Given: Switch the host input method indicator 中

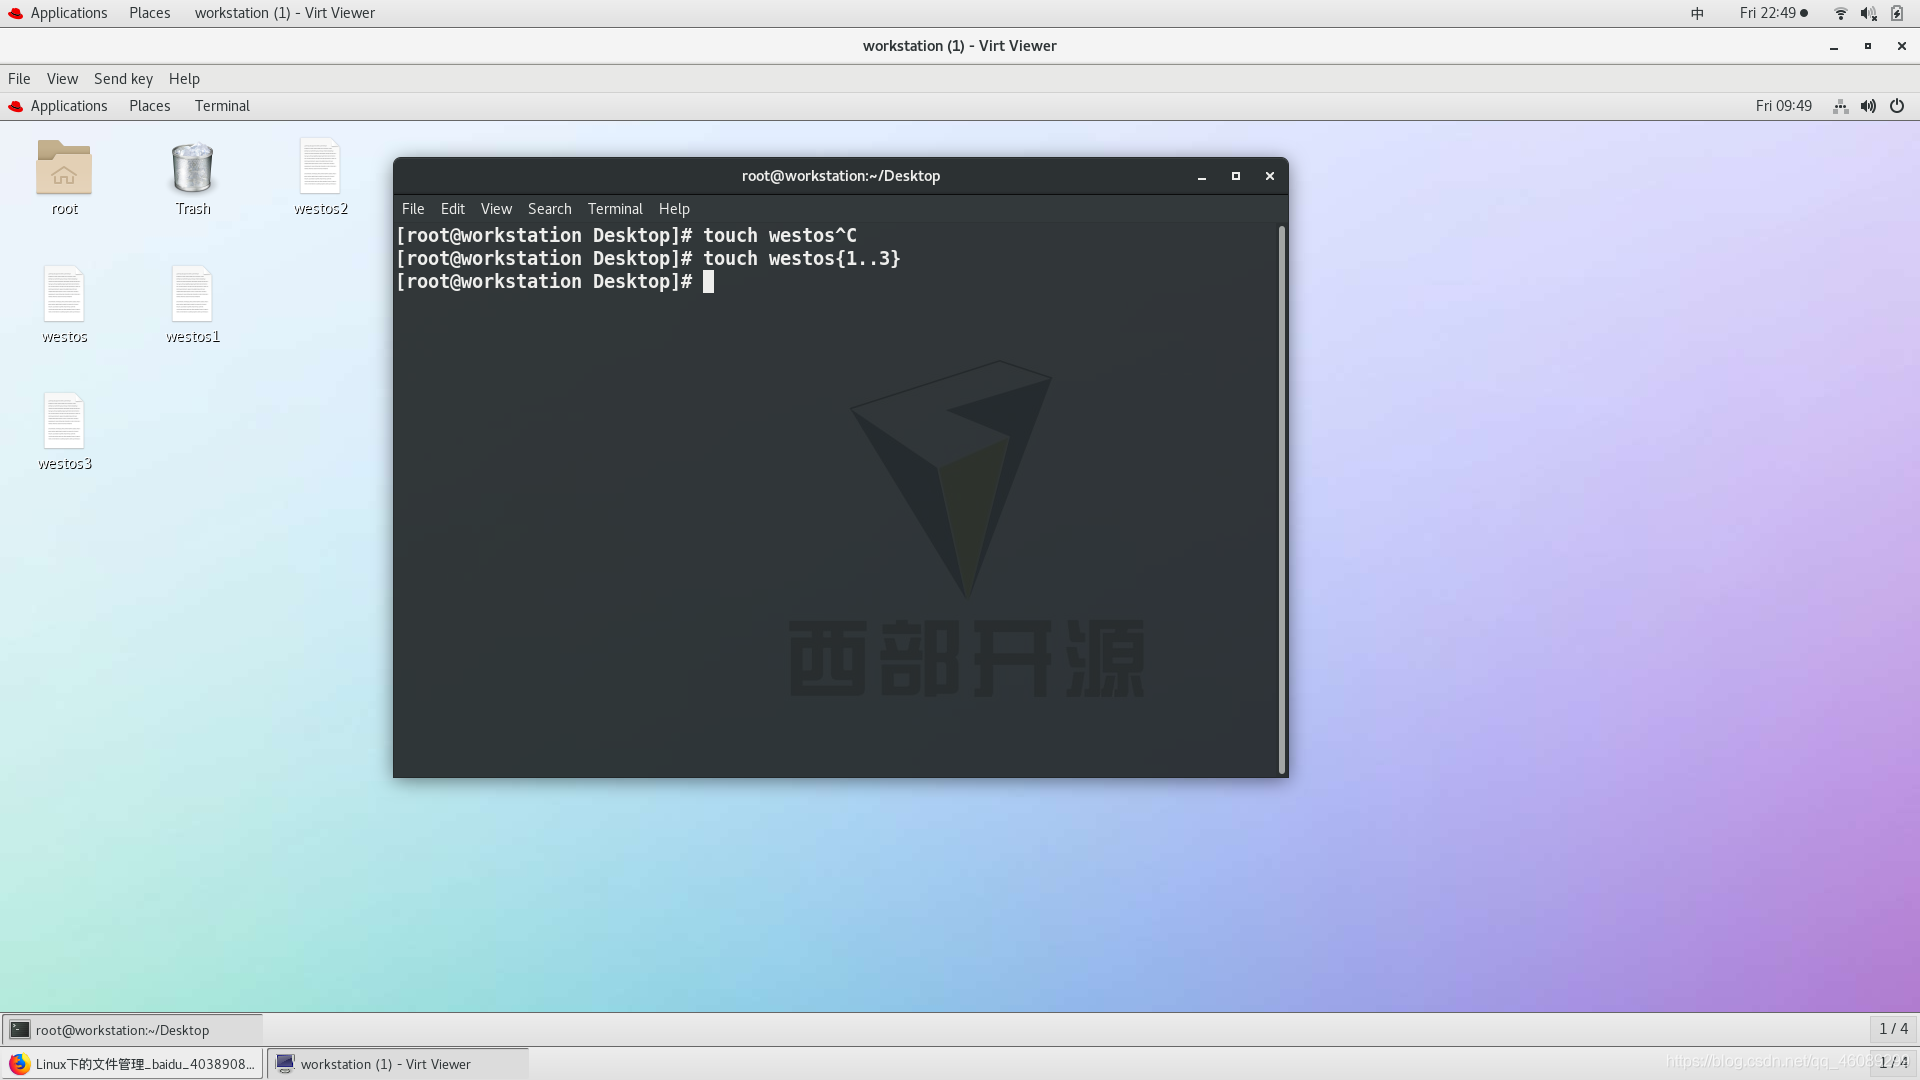Looking at the screenshot, I should tap(1697, 13).
